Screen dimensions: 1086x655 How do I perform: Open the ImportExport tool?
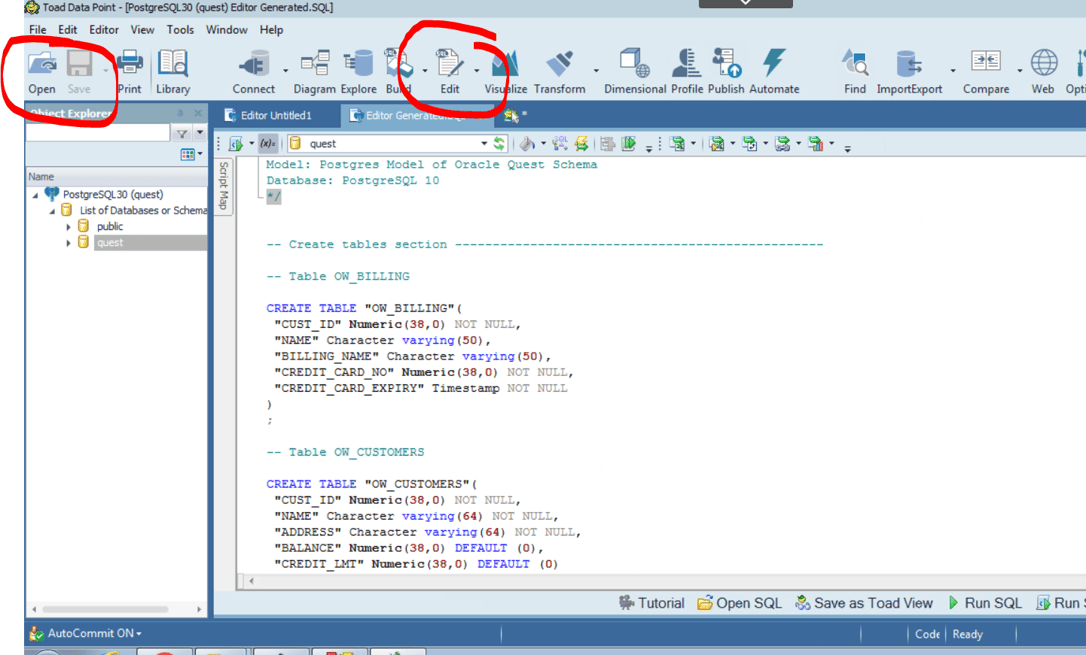point(909,72)
